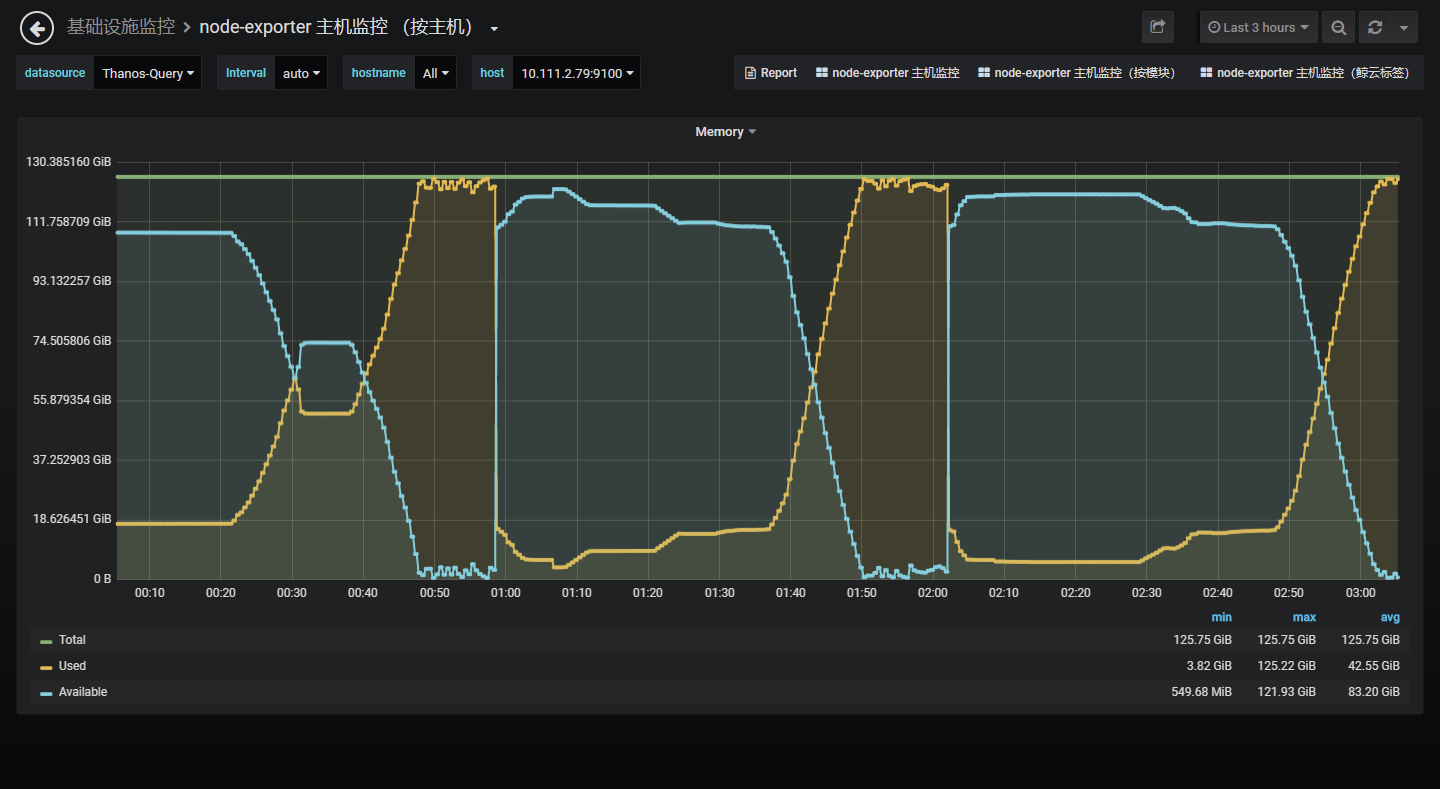Expand the Memory panel title menu
Screen dimensions: 1440x789
(726, 132)
